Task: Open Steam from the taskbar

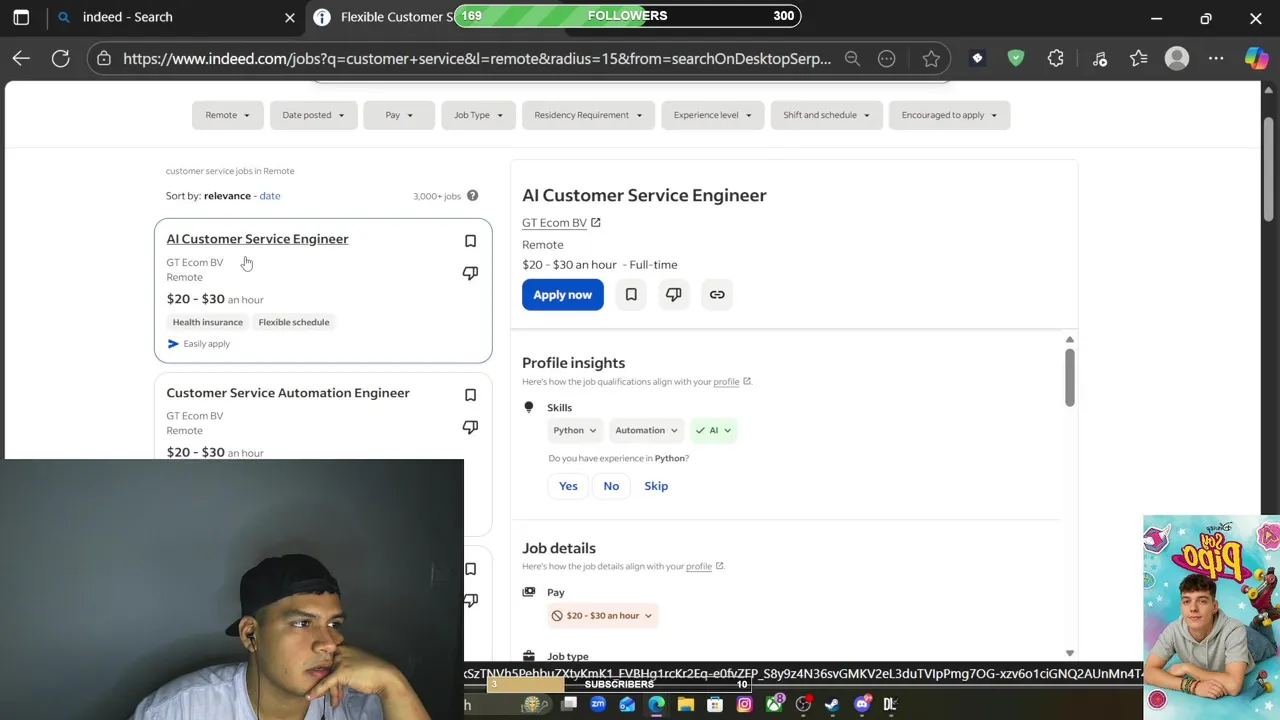Action: [x=832, y=704]
